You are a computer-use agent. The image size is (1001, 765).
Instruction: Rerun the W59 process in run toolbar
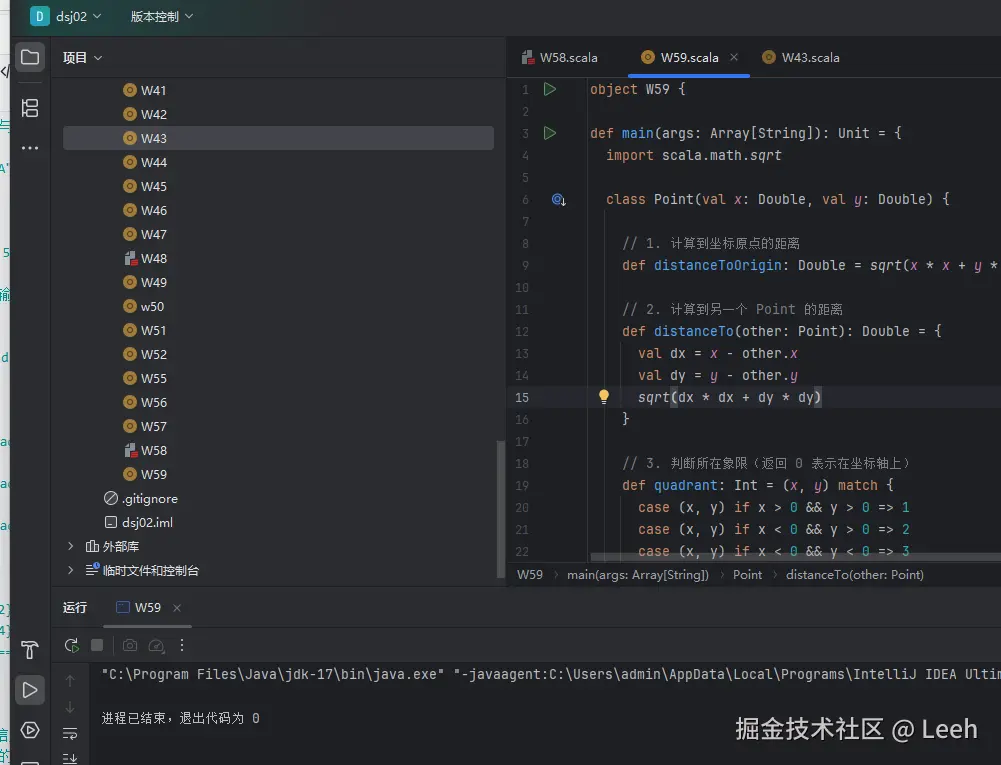coord(71,645)
